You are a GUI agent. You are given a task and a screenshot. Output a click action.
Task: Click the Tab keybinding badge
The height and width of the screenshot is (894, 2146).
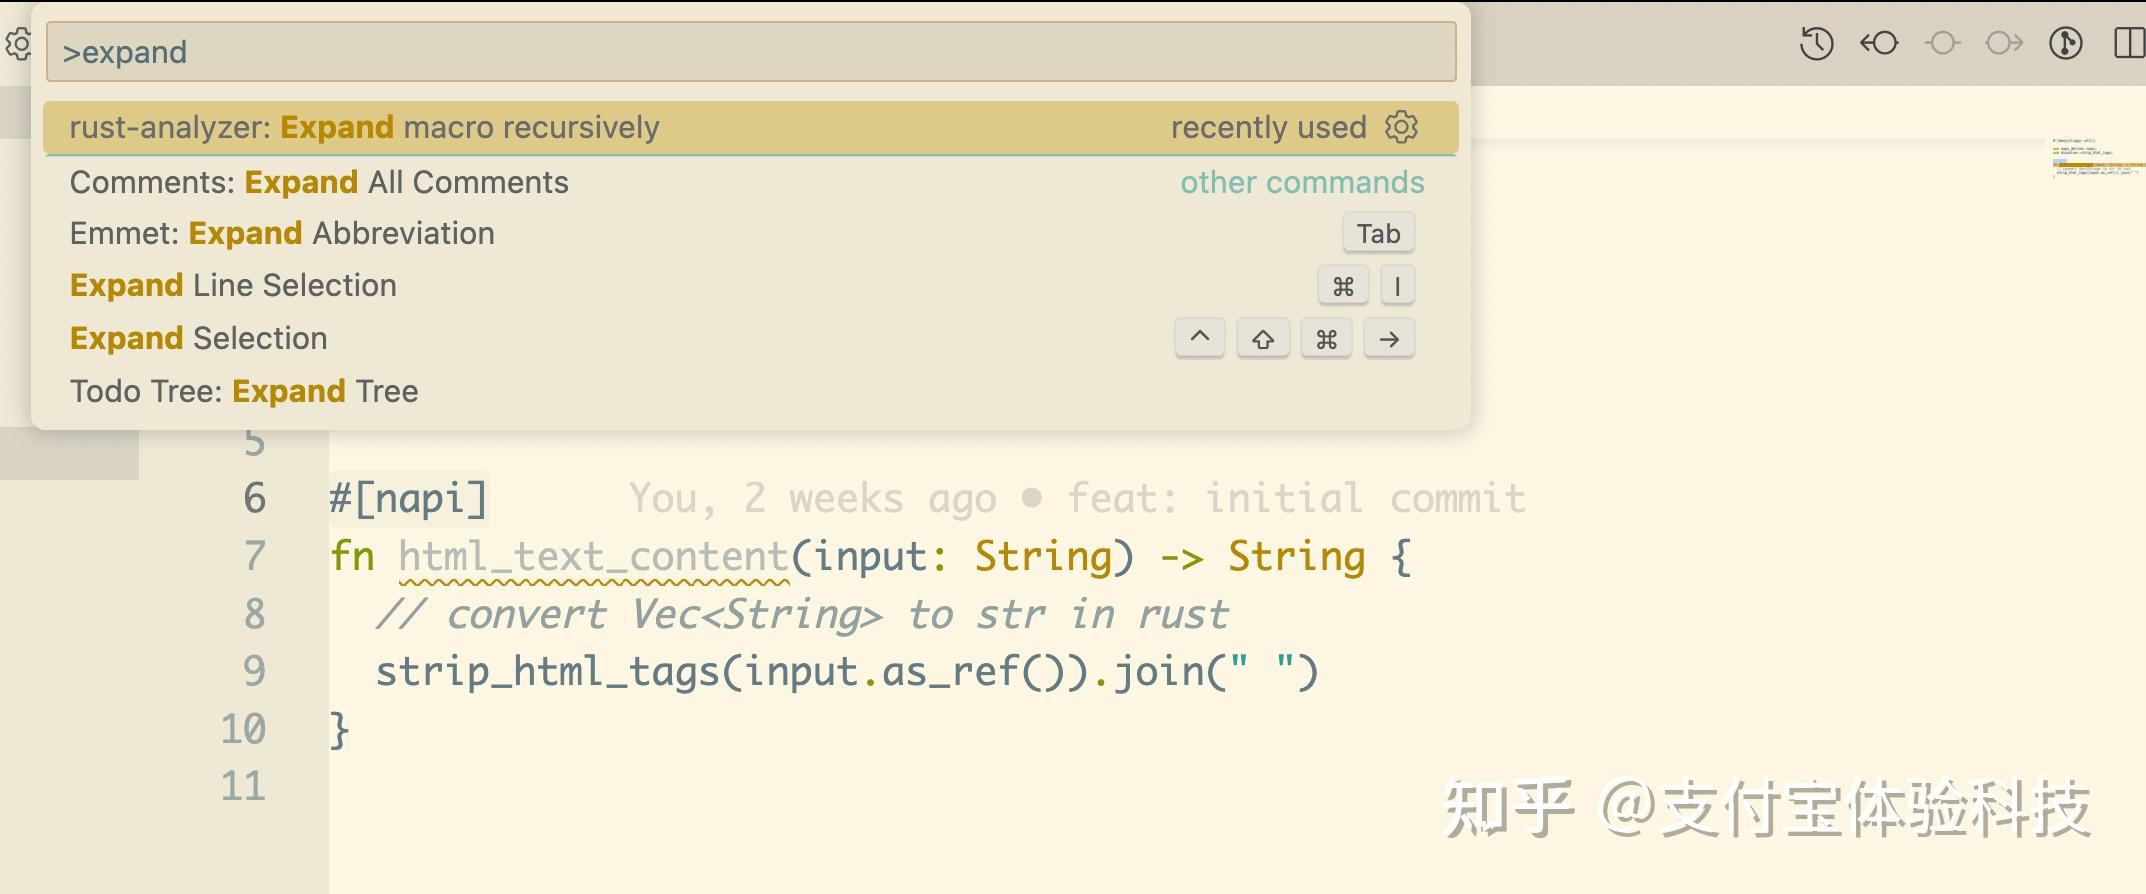point(1378,234)
